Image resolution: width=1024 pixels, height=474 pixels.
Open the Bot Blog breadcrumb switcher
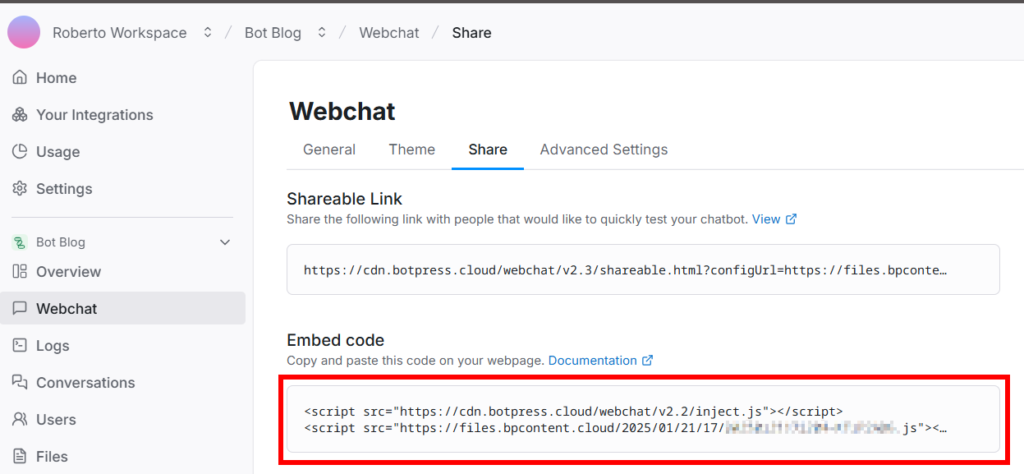(321, 33)
